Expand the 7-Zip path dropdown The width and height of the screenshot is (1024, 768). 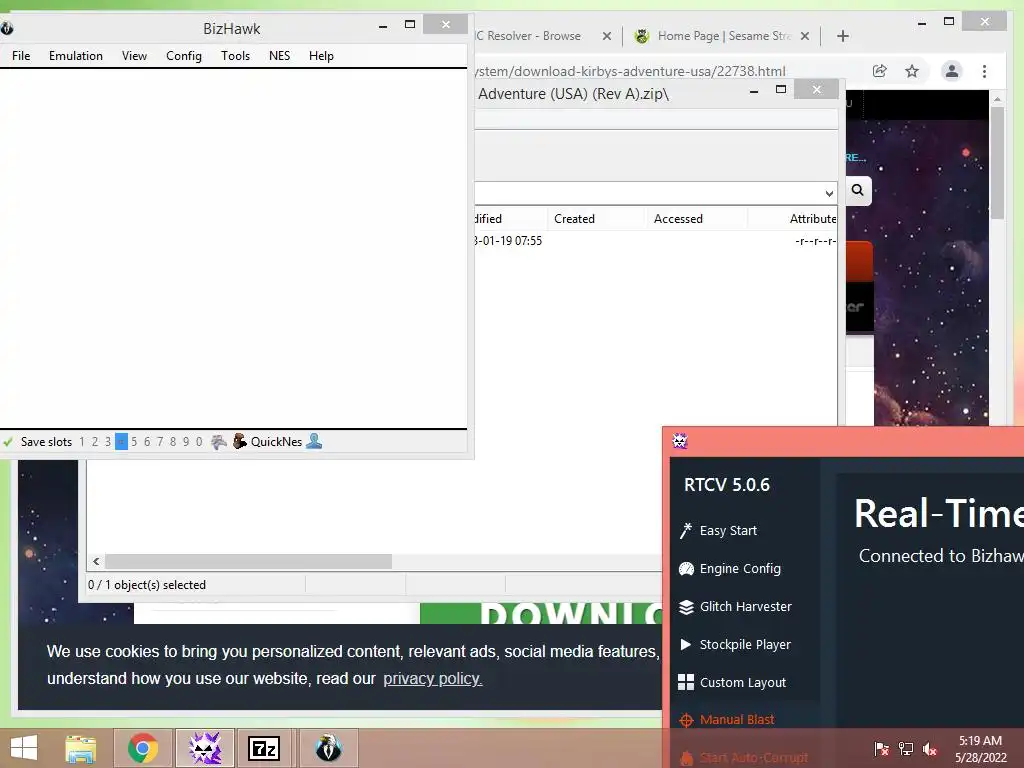[829, 193]
